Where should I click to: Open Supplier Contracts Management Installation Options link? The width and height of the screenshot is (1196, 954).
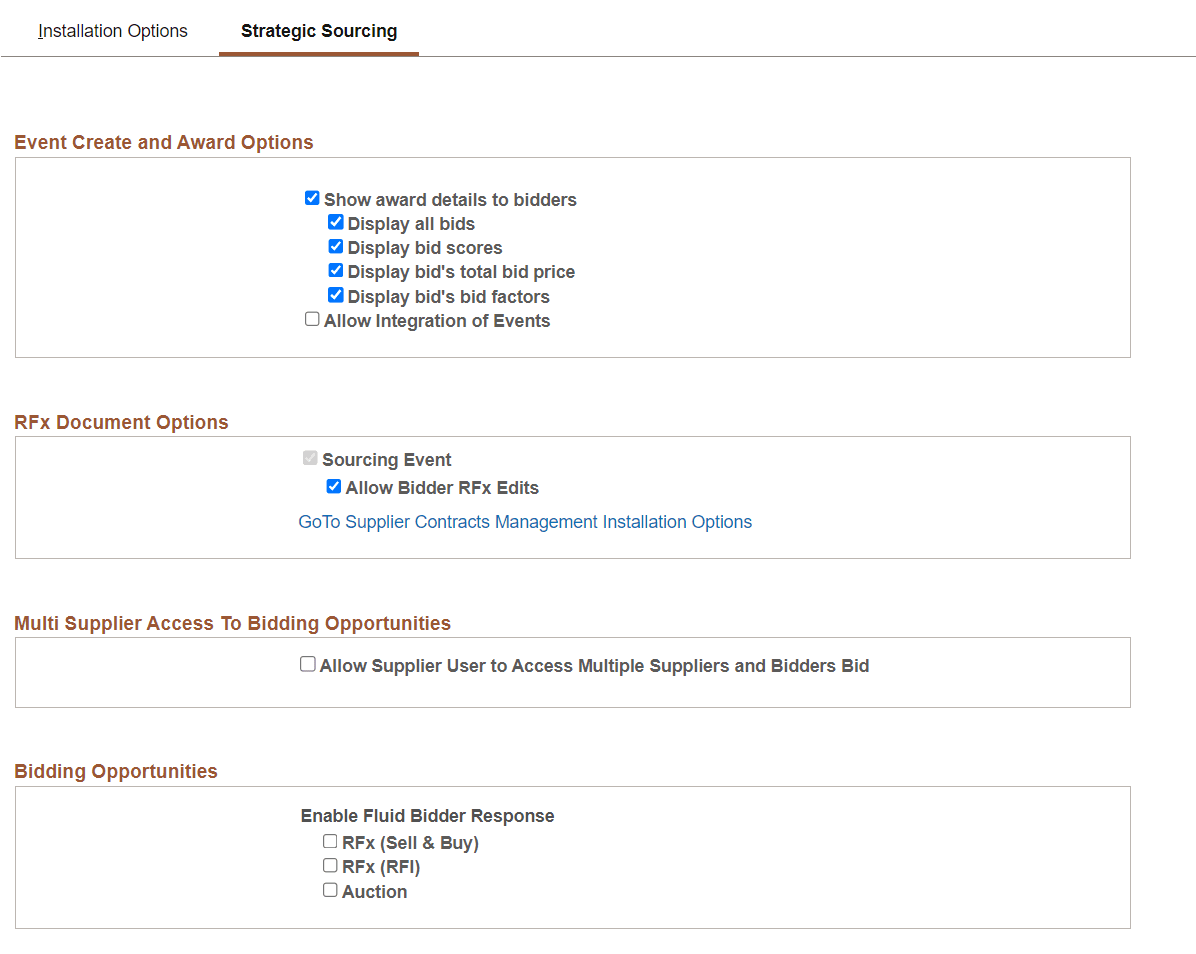(x=525, y=522)
